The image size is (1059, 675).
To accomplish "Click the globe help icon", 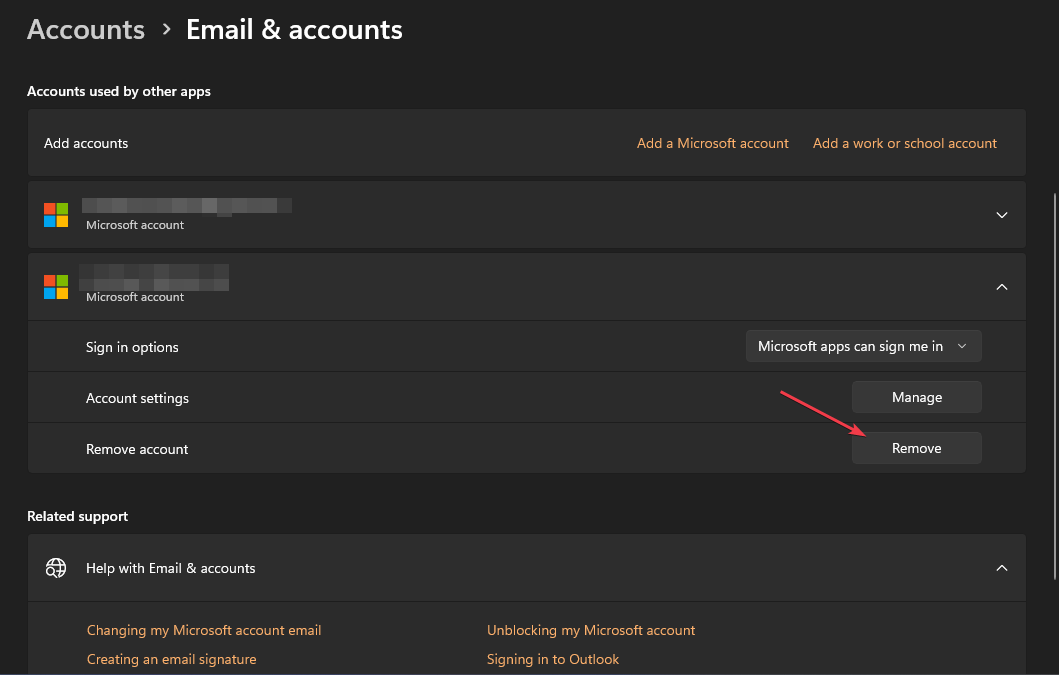I will point(56,568).
